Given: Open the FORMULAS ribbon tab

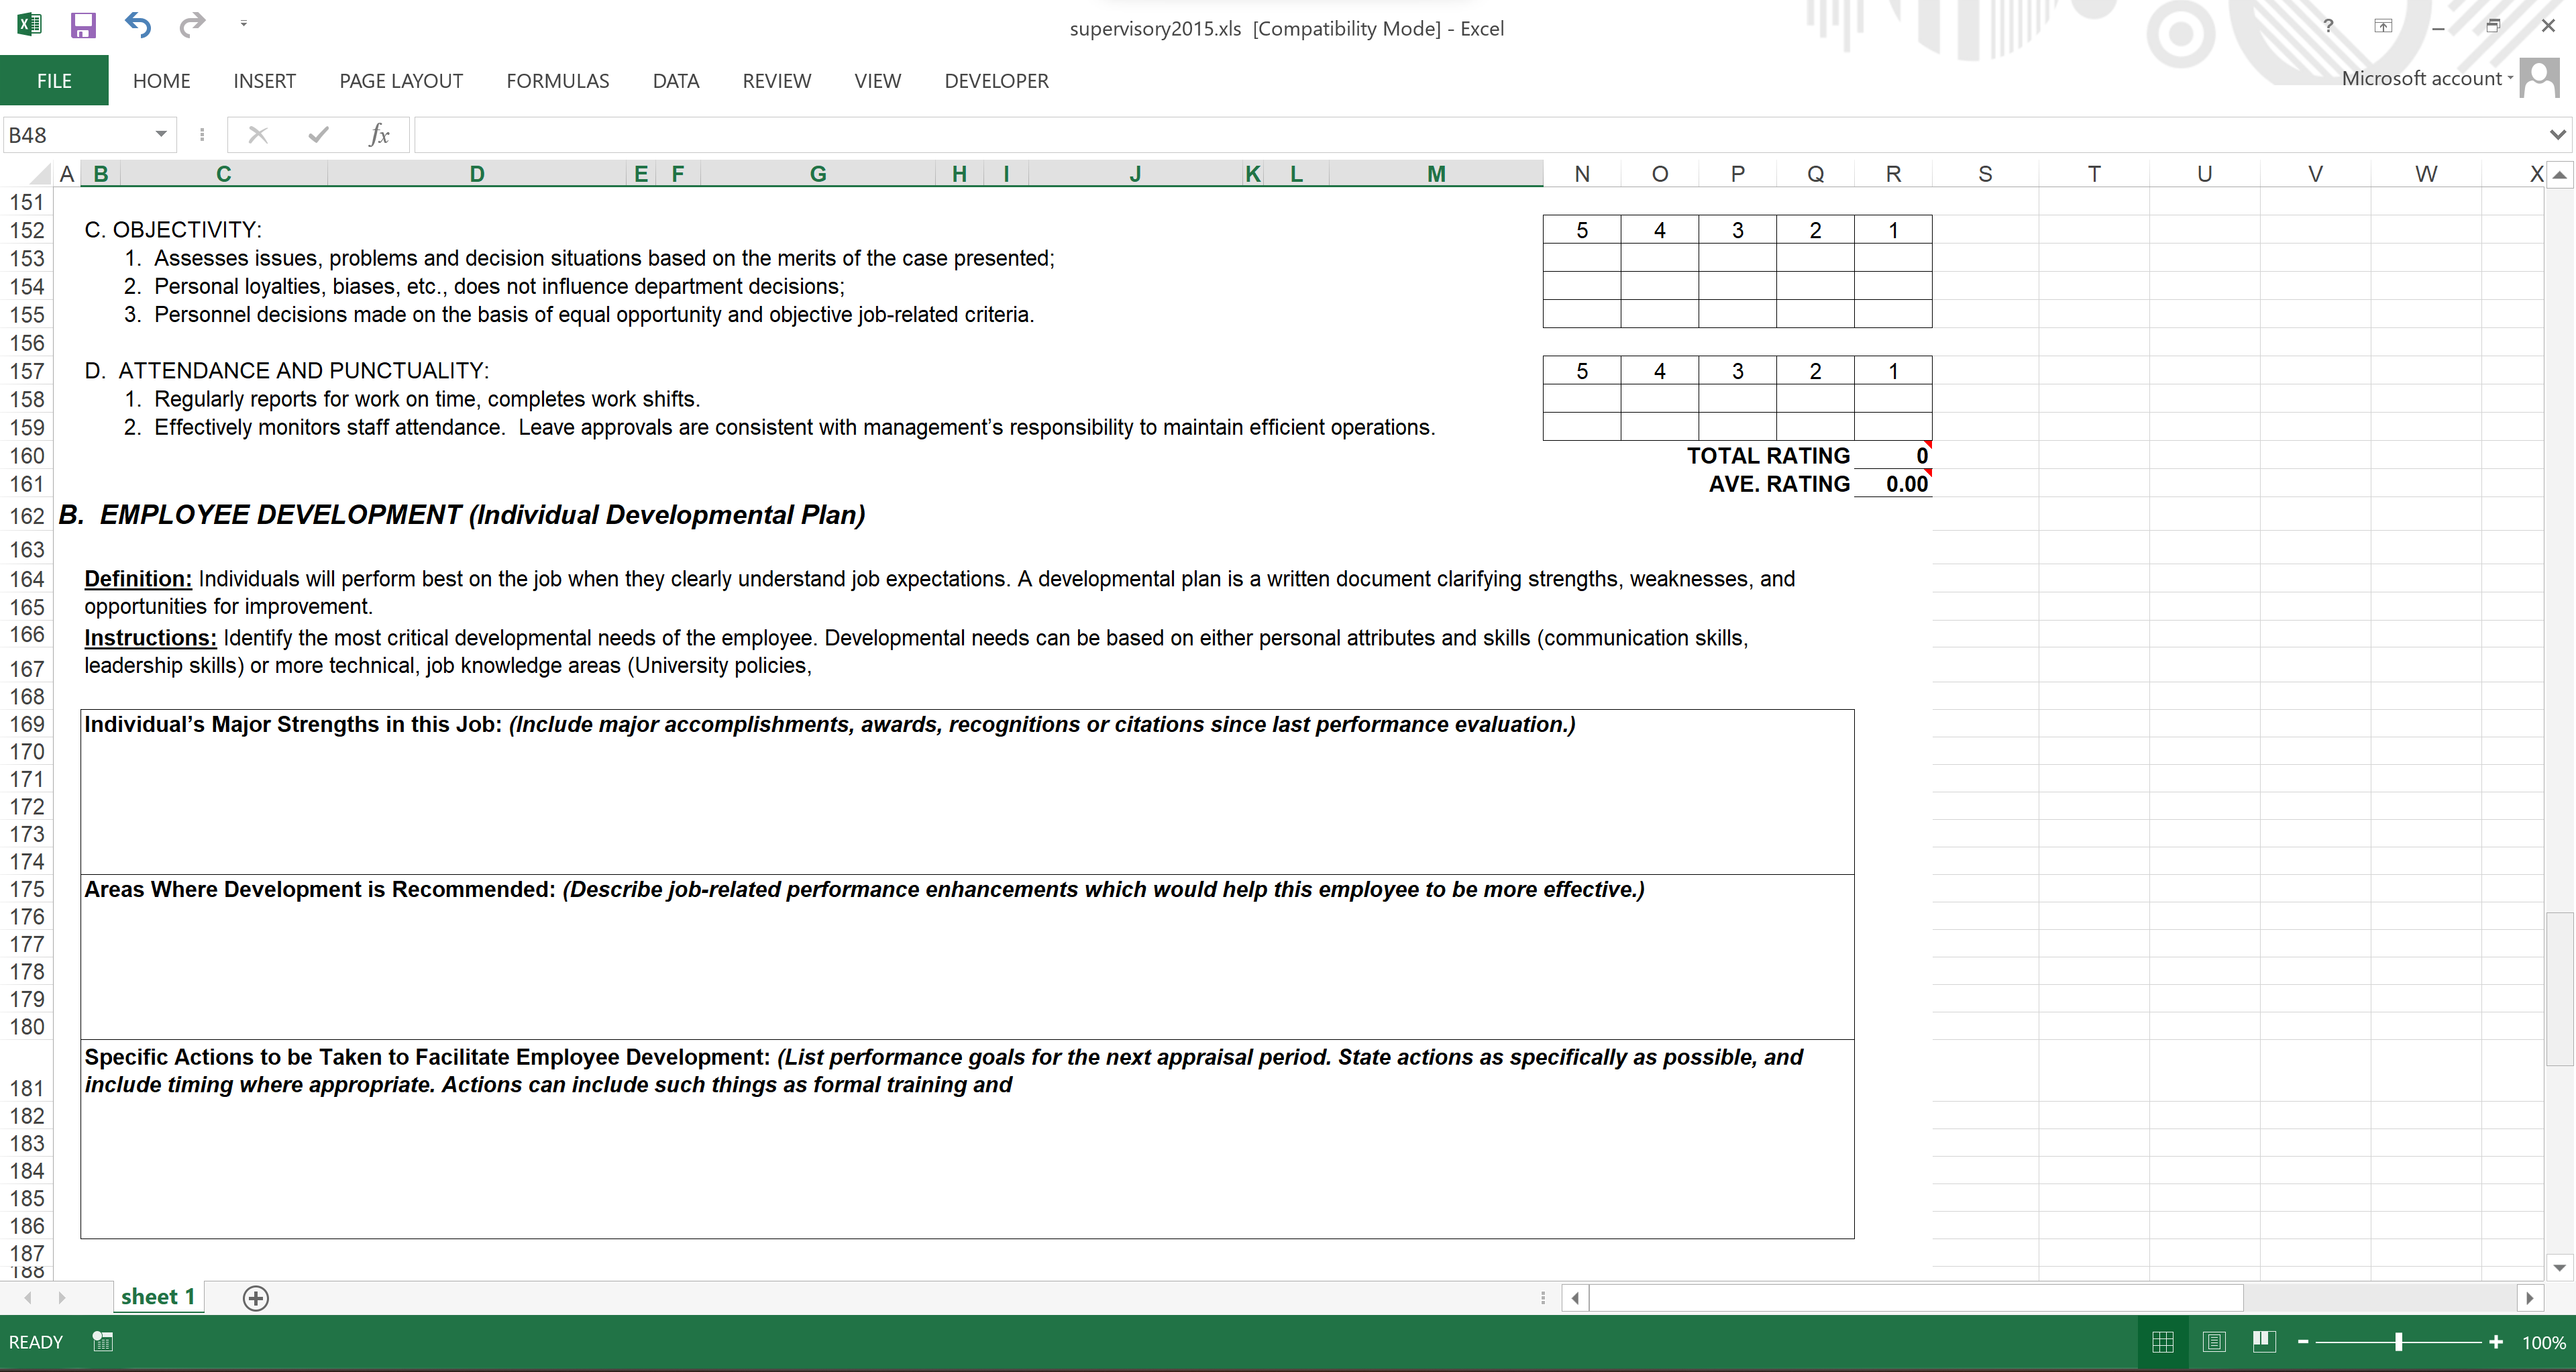Looking at the screenshot, I should tap(557, 81).
